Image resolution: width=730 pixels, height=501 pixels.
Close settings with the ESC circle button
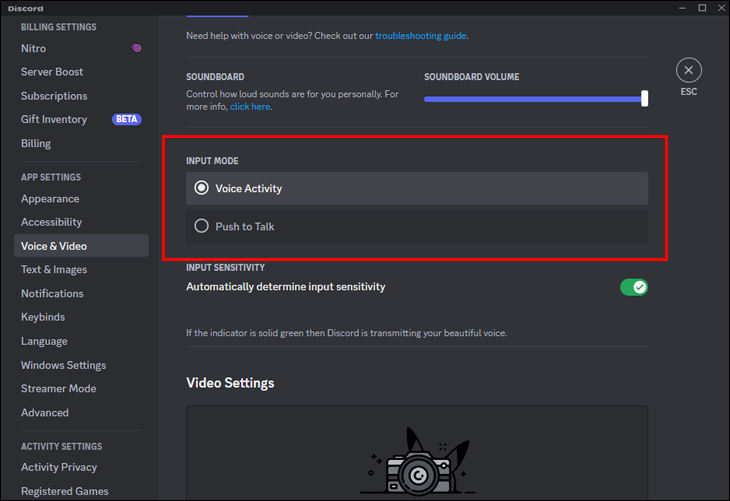click(x=689, y=70)
